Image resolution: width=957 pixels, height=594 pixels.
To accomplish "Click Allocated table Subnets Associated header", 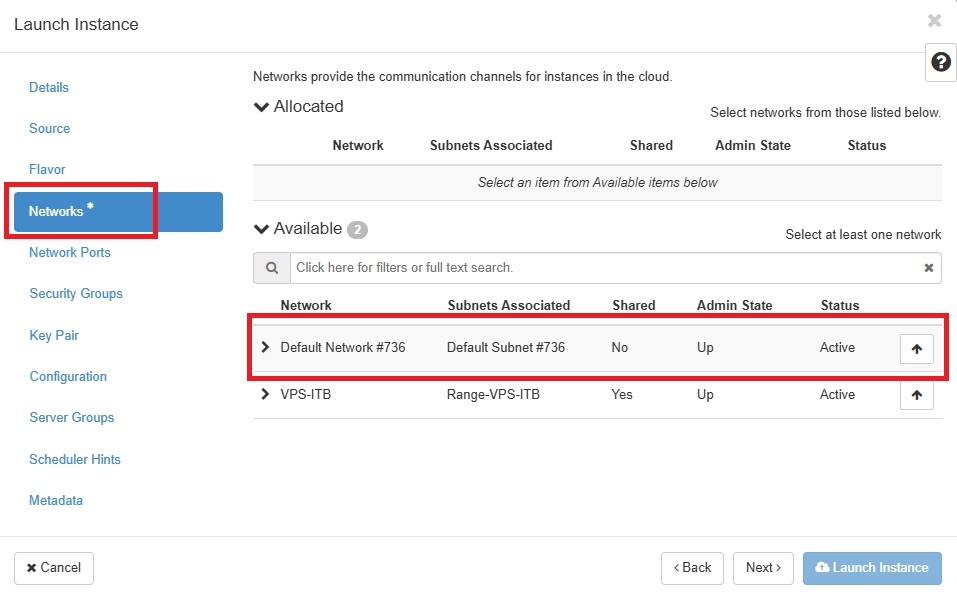I will click(x=491, y=145).
